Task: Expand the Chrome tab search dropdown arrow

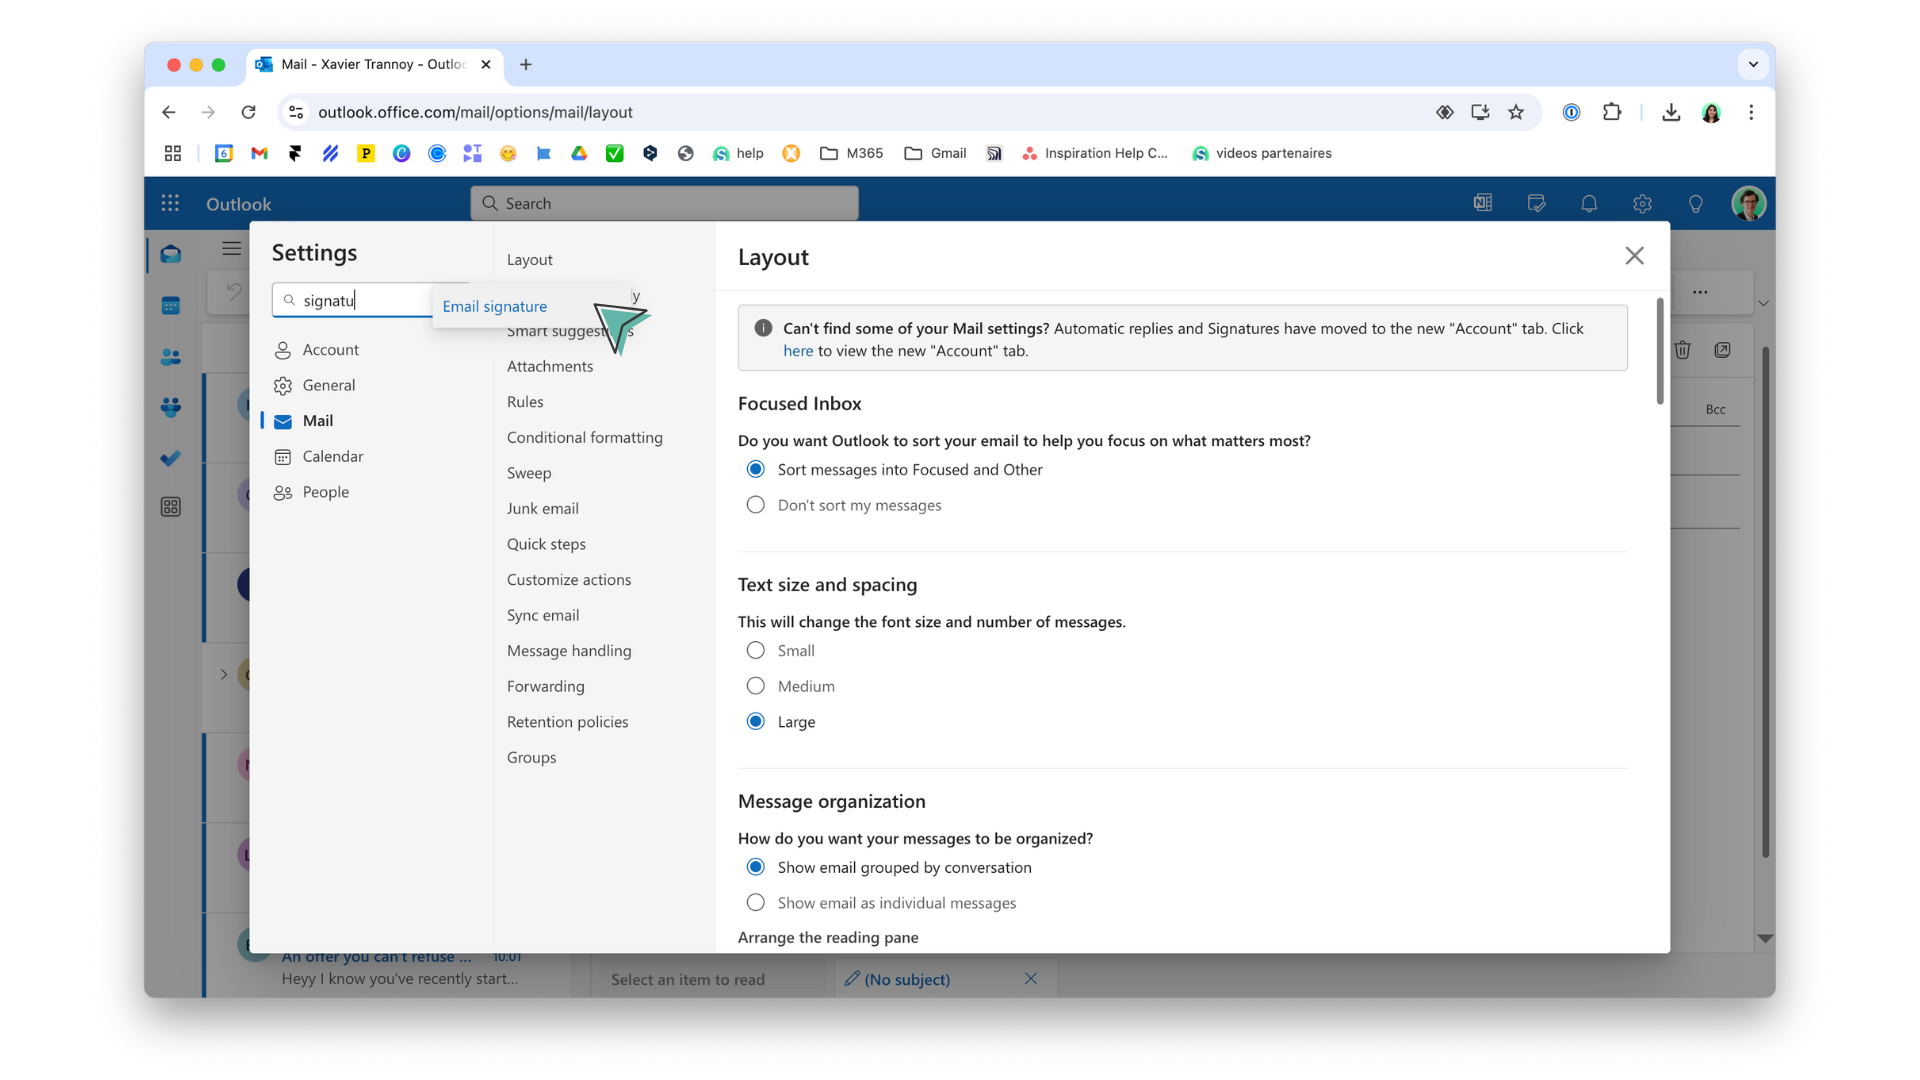Action: (1752, 64)
